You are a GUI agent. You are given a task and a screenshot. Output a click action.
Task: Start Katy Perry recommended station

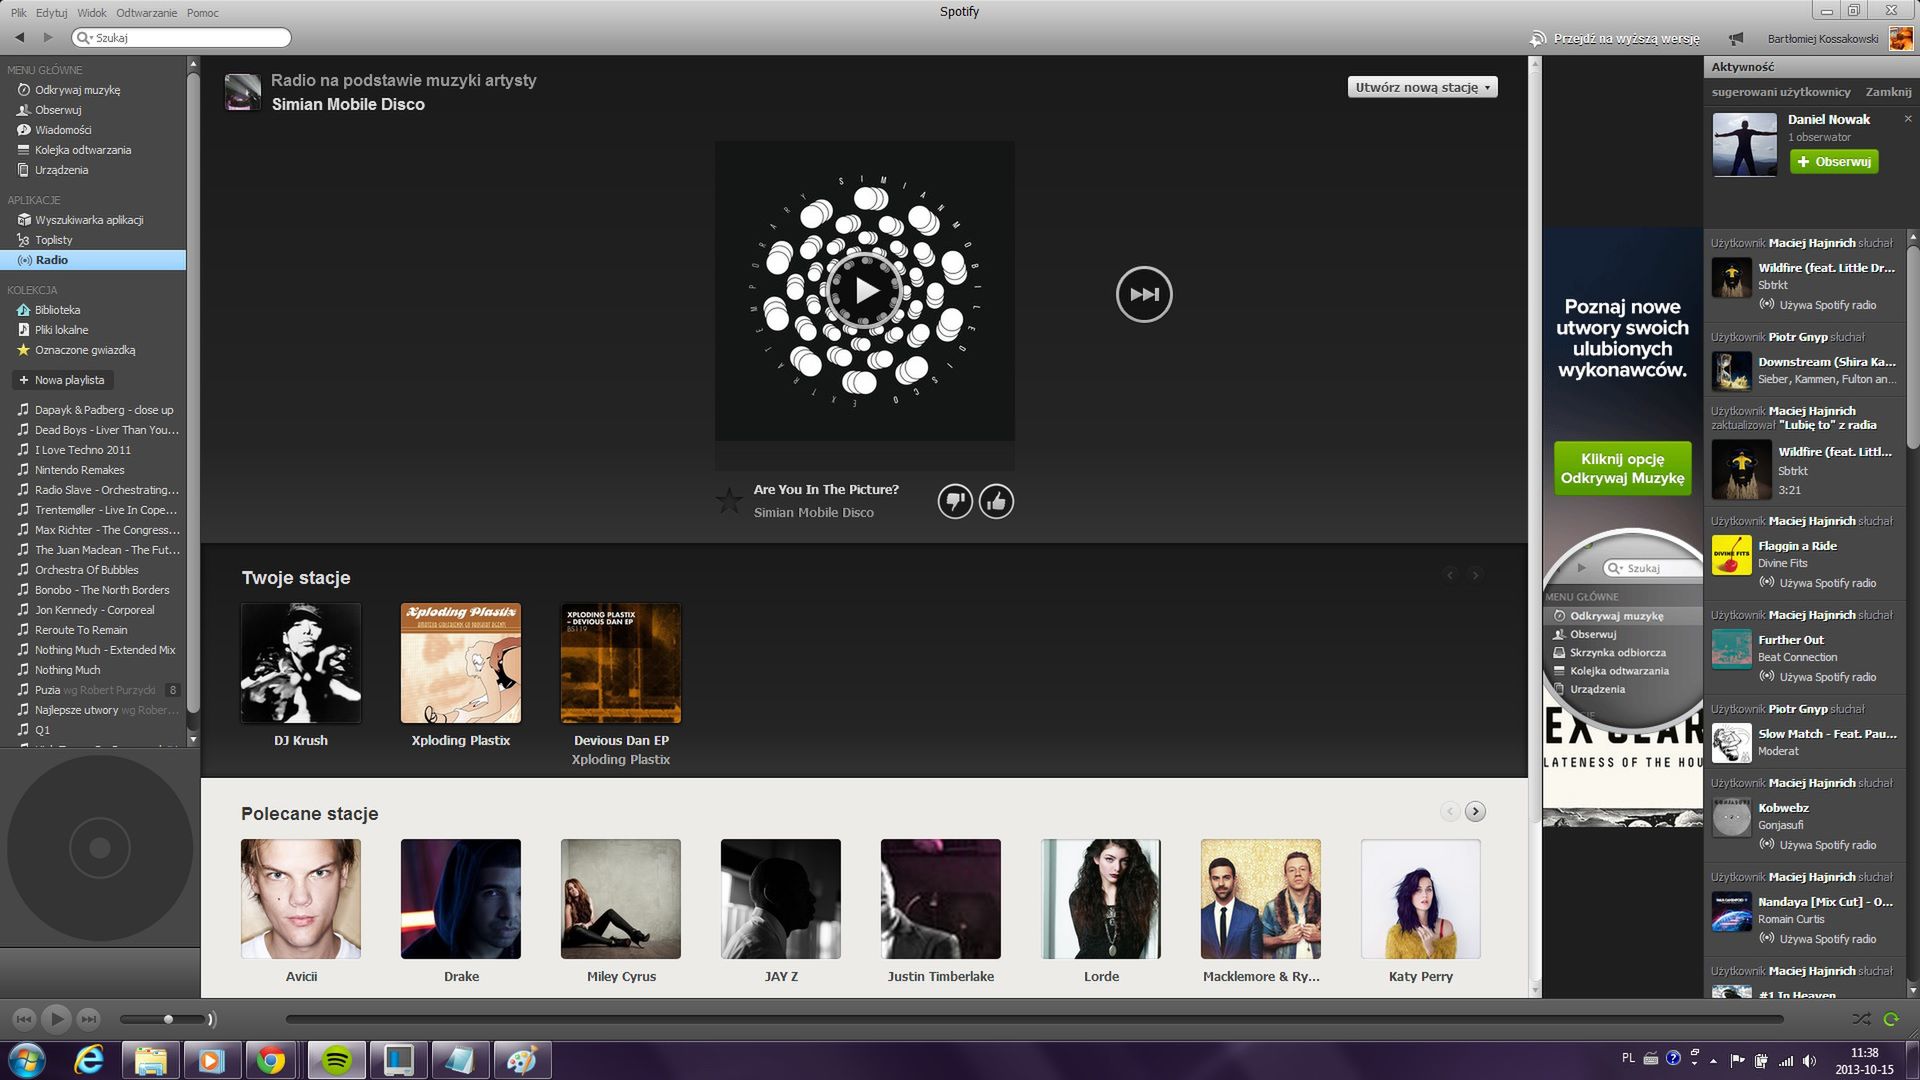[x=1421, y=899]
